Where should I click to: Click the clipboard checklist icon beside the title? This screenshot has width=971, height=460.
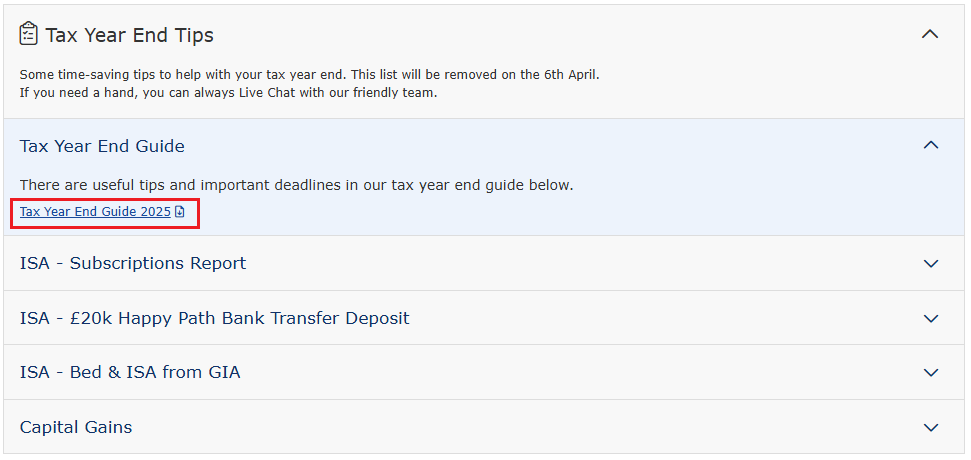28,34
